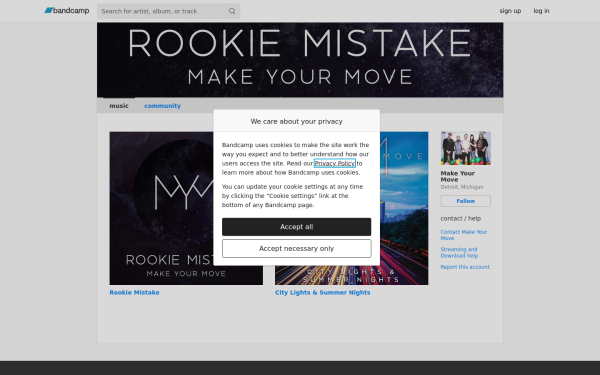Screen dimensions: 600x375
Task: Click the Make Your Move band photo
Action: point(466,148)
